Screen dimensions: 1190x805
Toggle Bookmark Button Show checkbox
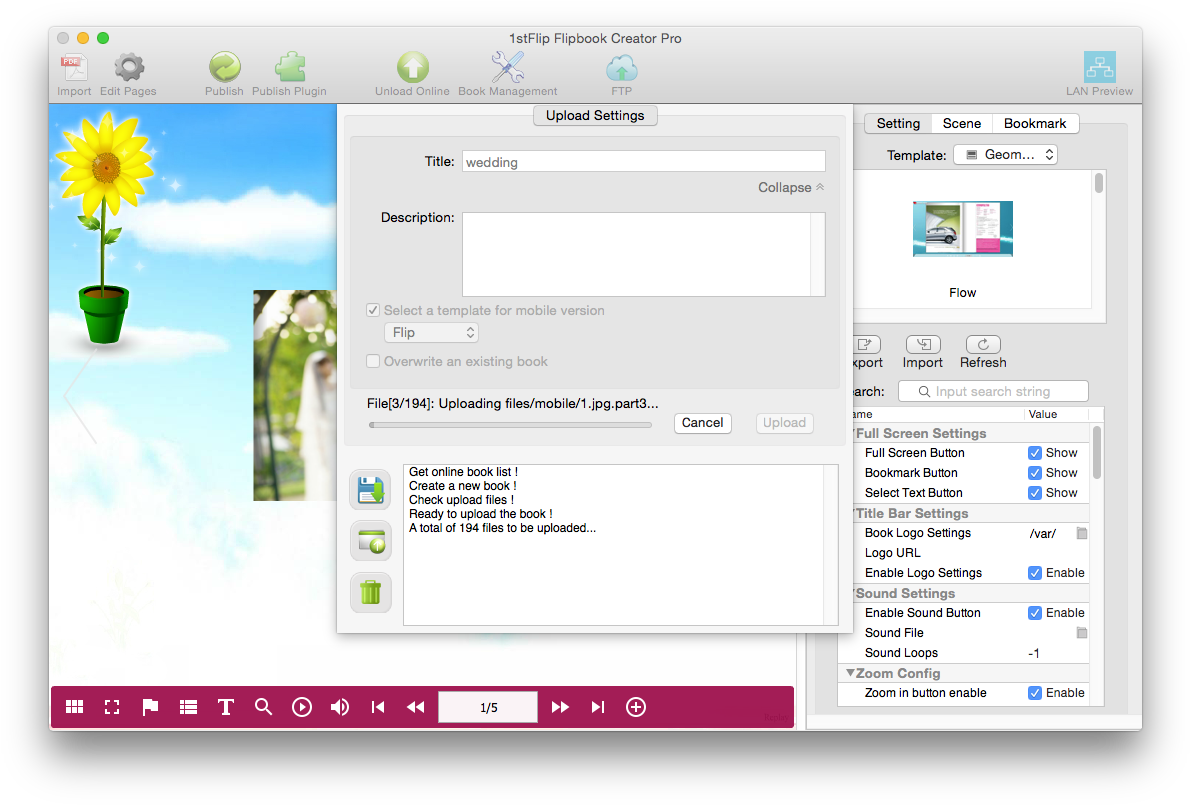pos(1034,473)
